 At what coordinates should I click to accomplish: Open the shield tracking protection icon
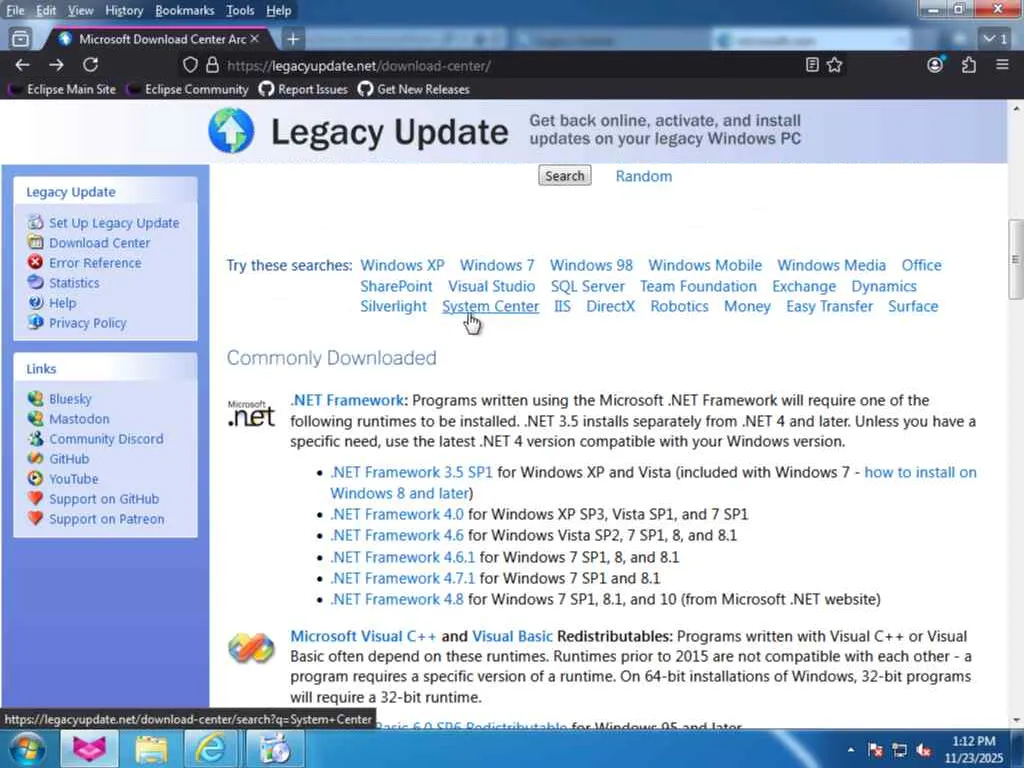click(x=190, y=65)
